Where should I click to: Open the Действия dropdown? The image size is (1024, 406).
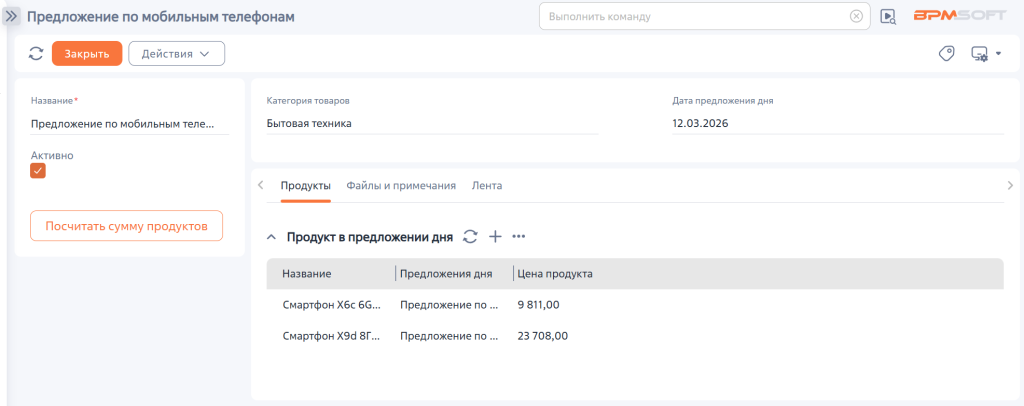coord(176,54)
